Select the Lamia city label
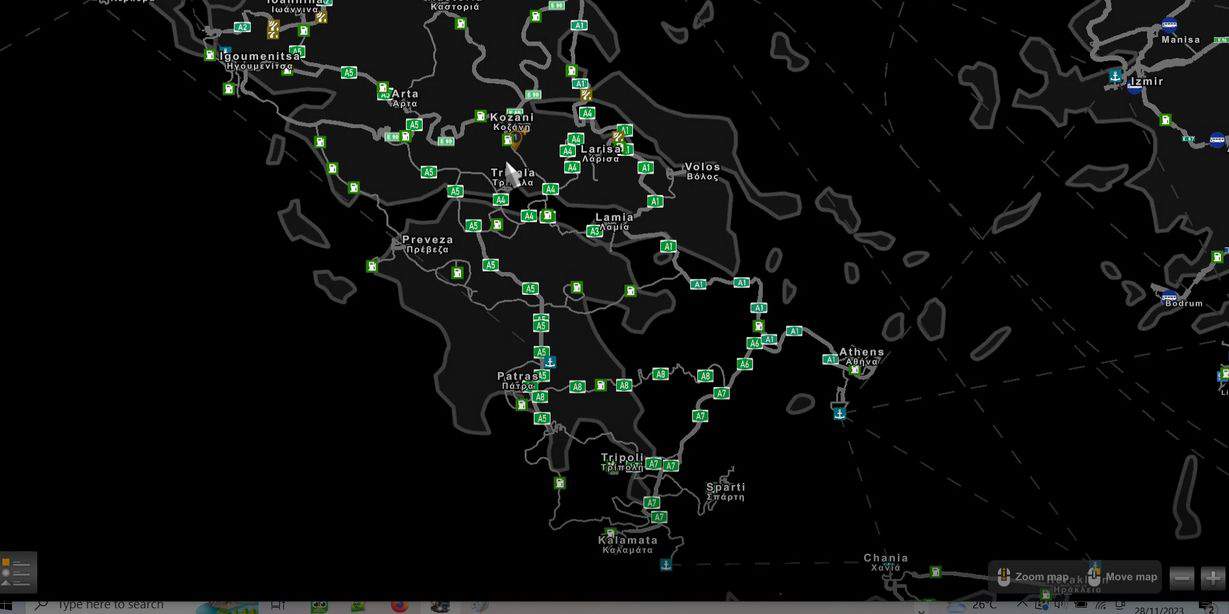1229x614 pixels. coord(614,218)
